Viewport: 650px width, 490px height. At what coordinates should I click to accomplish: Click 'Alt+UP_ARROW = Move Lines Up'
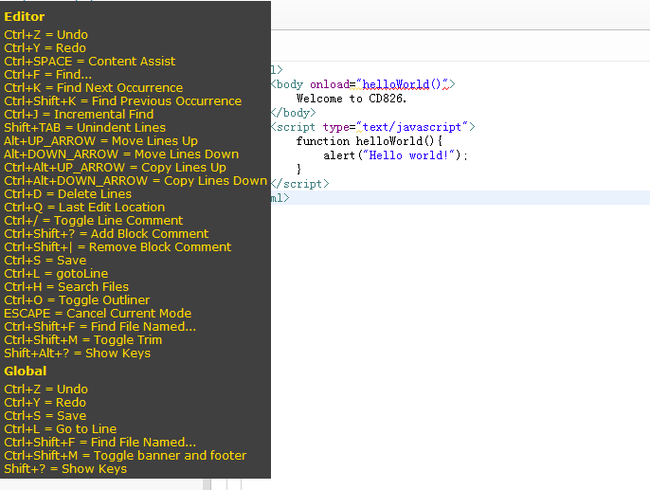[101, 141]
